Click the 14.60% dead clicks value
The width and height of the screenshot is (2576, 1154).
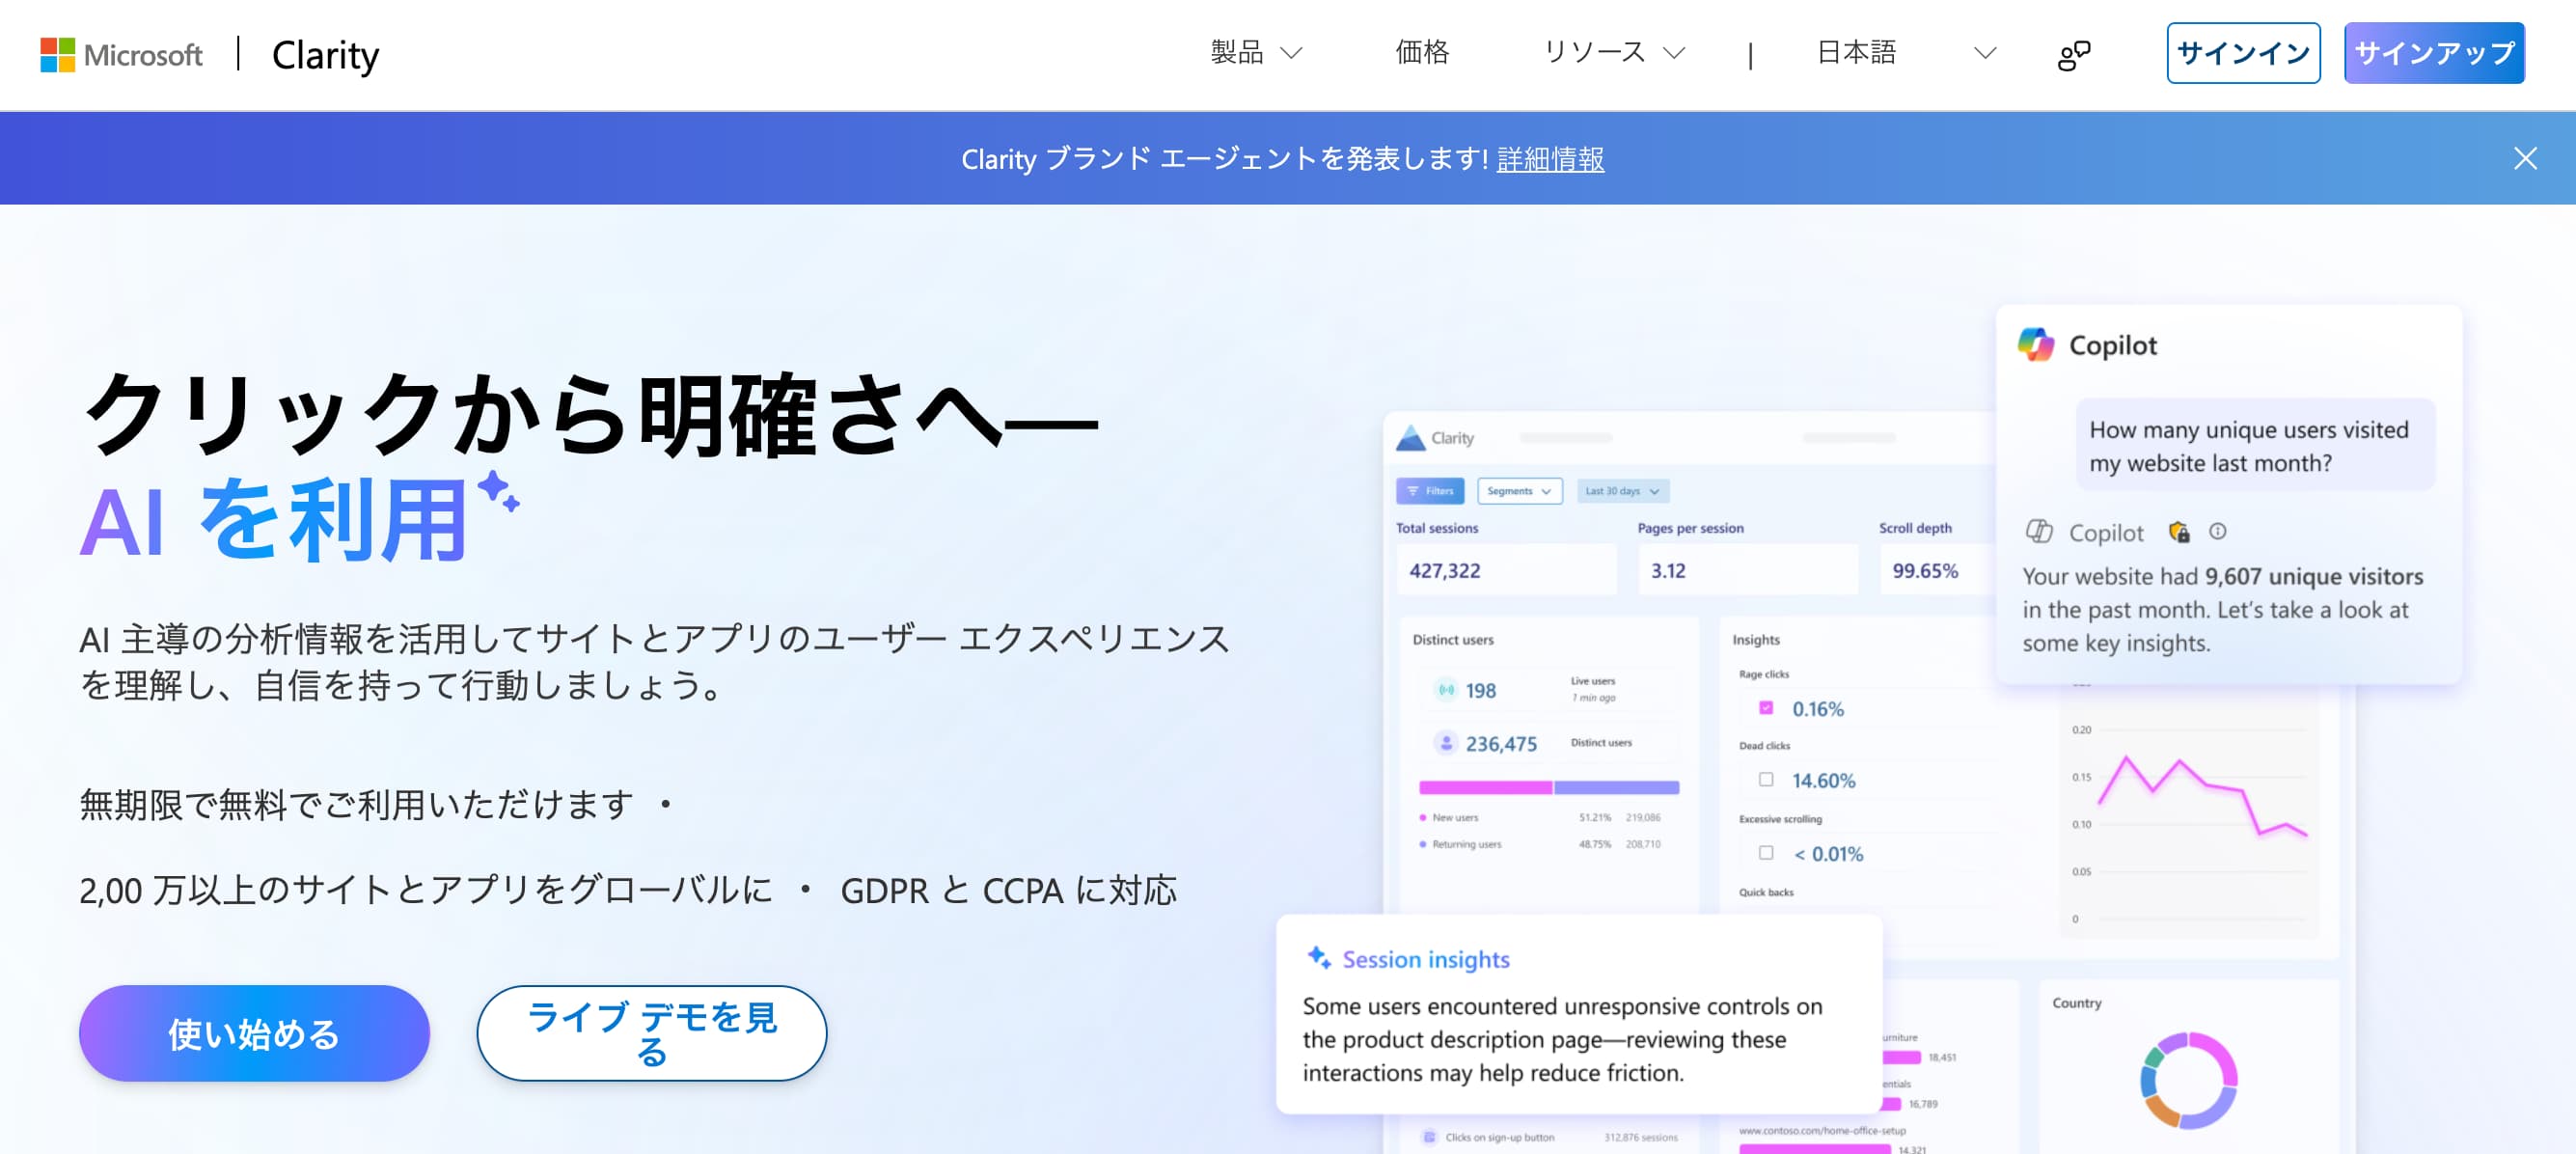[x=1823, y=780]
